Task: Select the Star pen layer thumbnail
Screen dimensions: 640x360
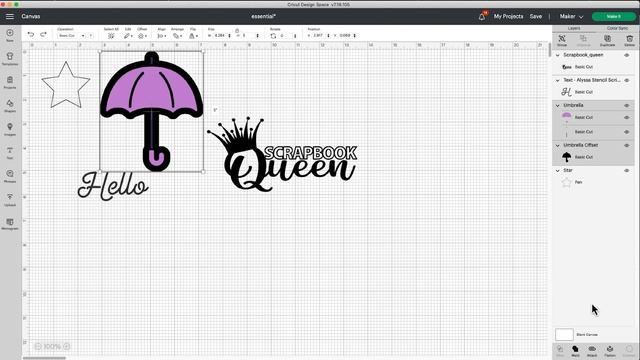Action: pos(567,182)
